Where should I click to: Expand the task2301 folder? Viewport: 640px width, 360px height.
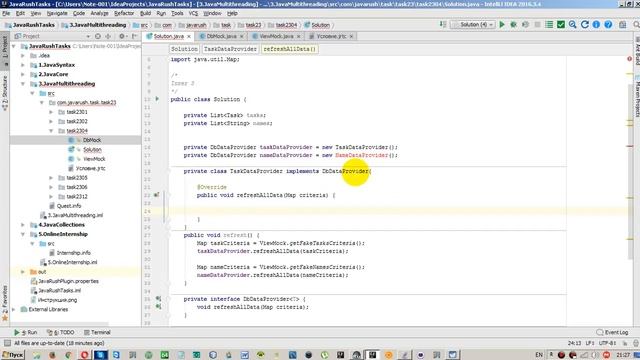point(51,112)
